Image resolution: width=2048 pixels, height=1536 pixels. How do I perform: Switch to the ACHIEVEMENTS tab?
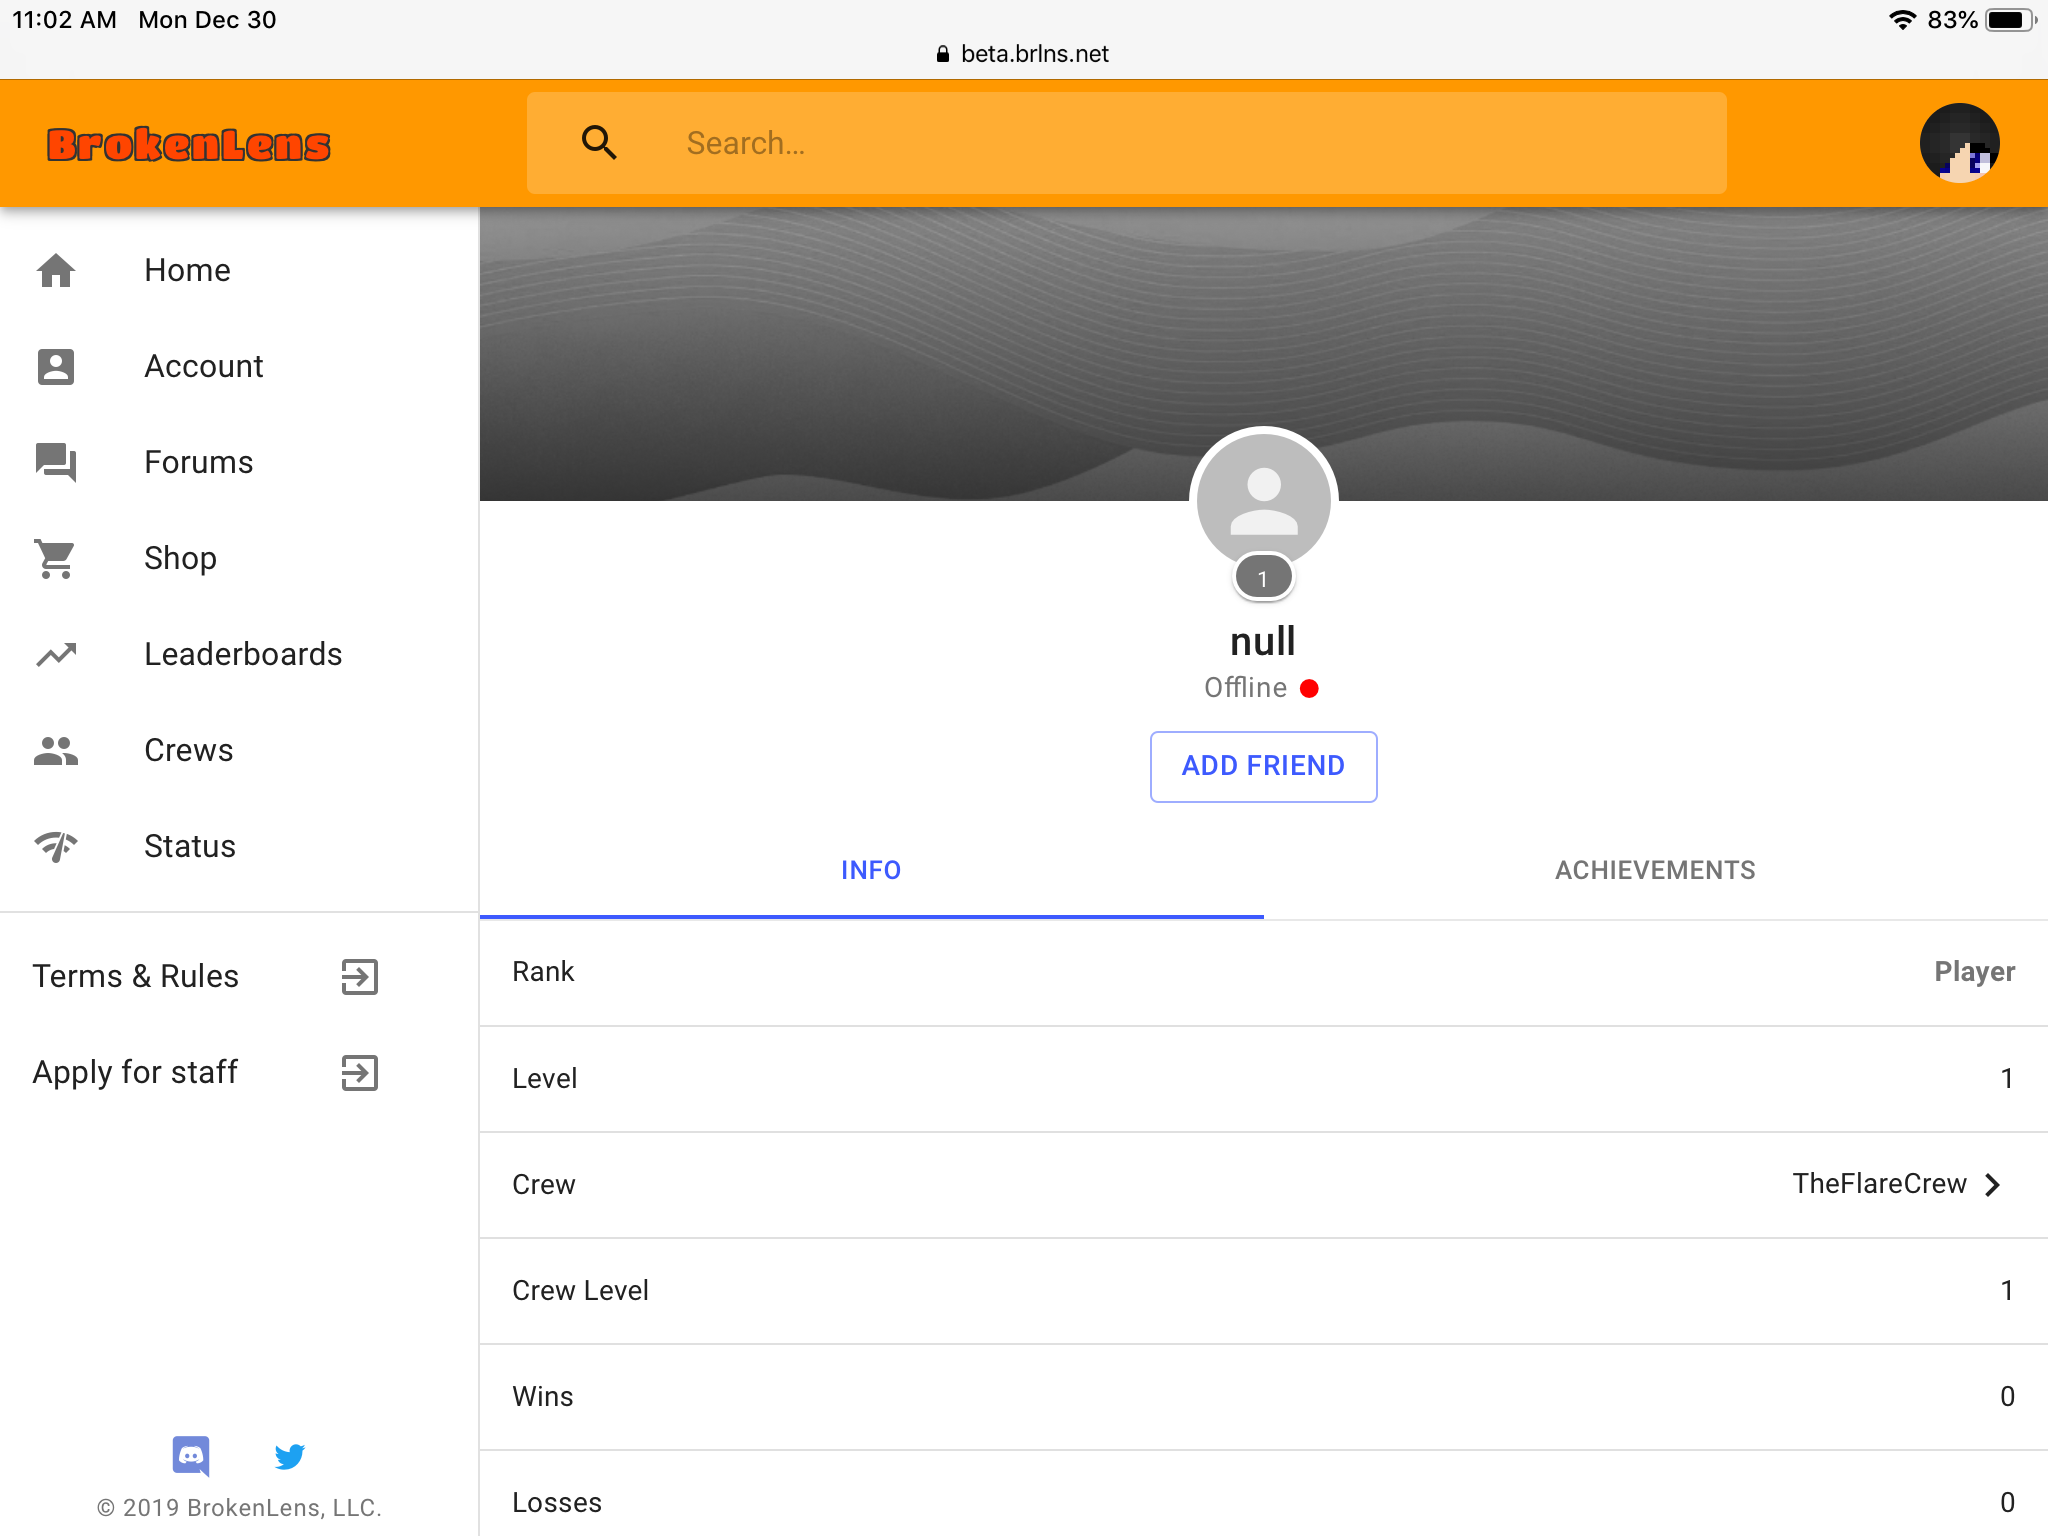click(x=1655, y=870)
